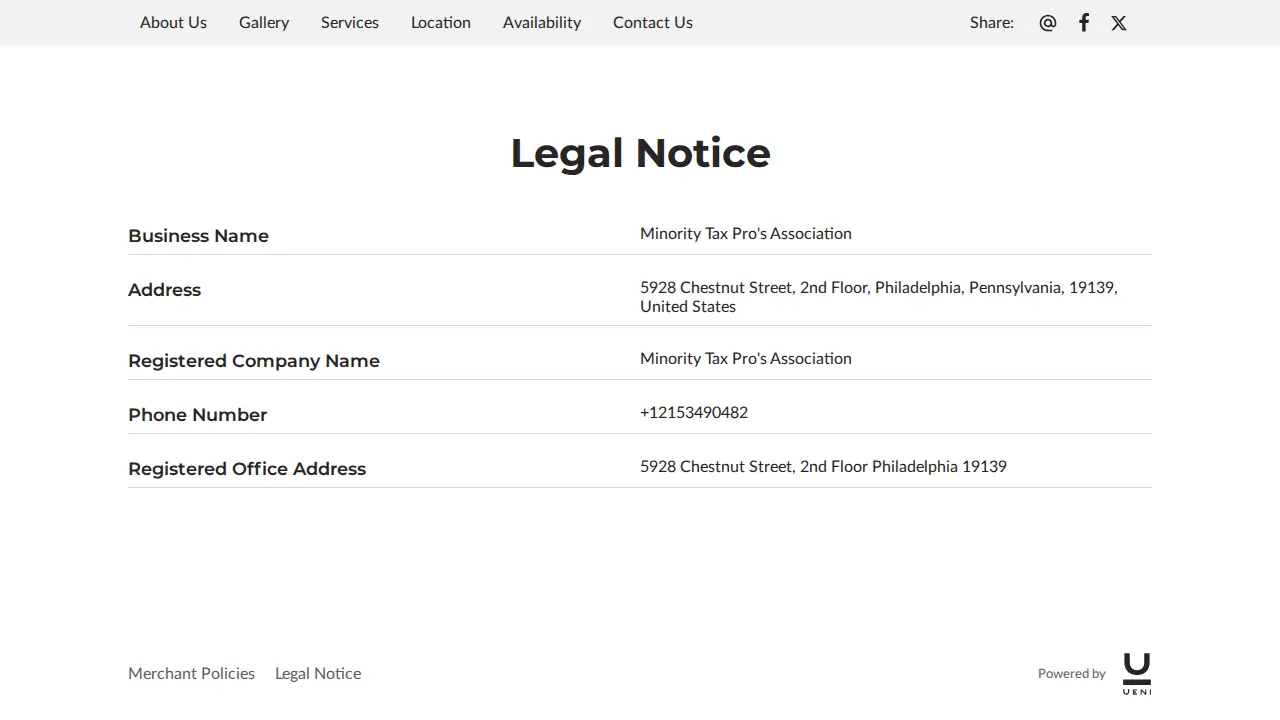
Task: Click the Legal Notice page heading
Action: (x=640, y=153)
